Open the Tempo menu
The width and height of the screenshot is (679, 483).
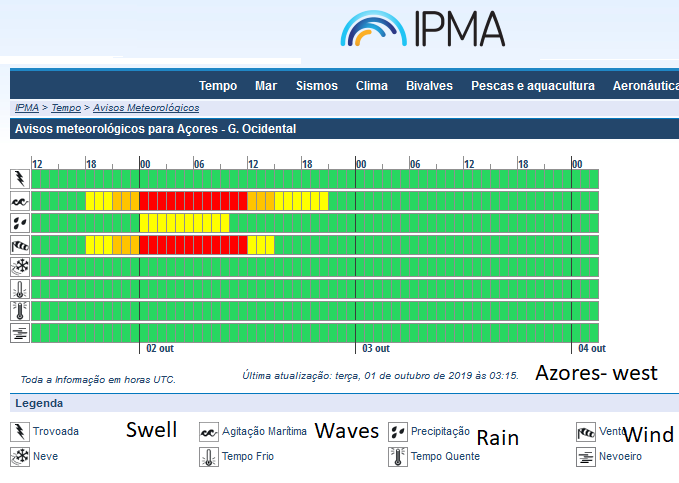(x=218, y=86)
